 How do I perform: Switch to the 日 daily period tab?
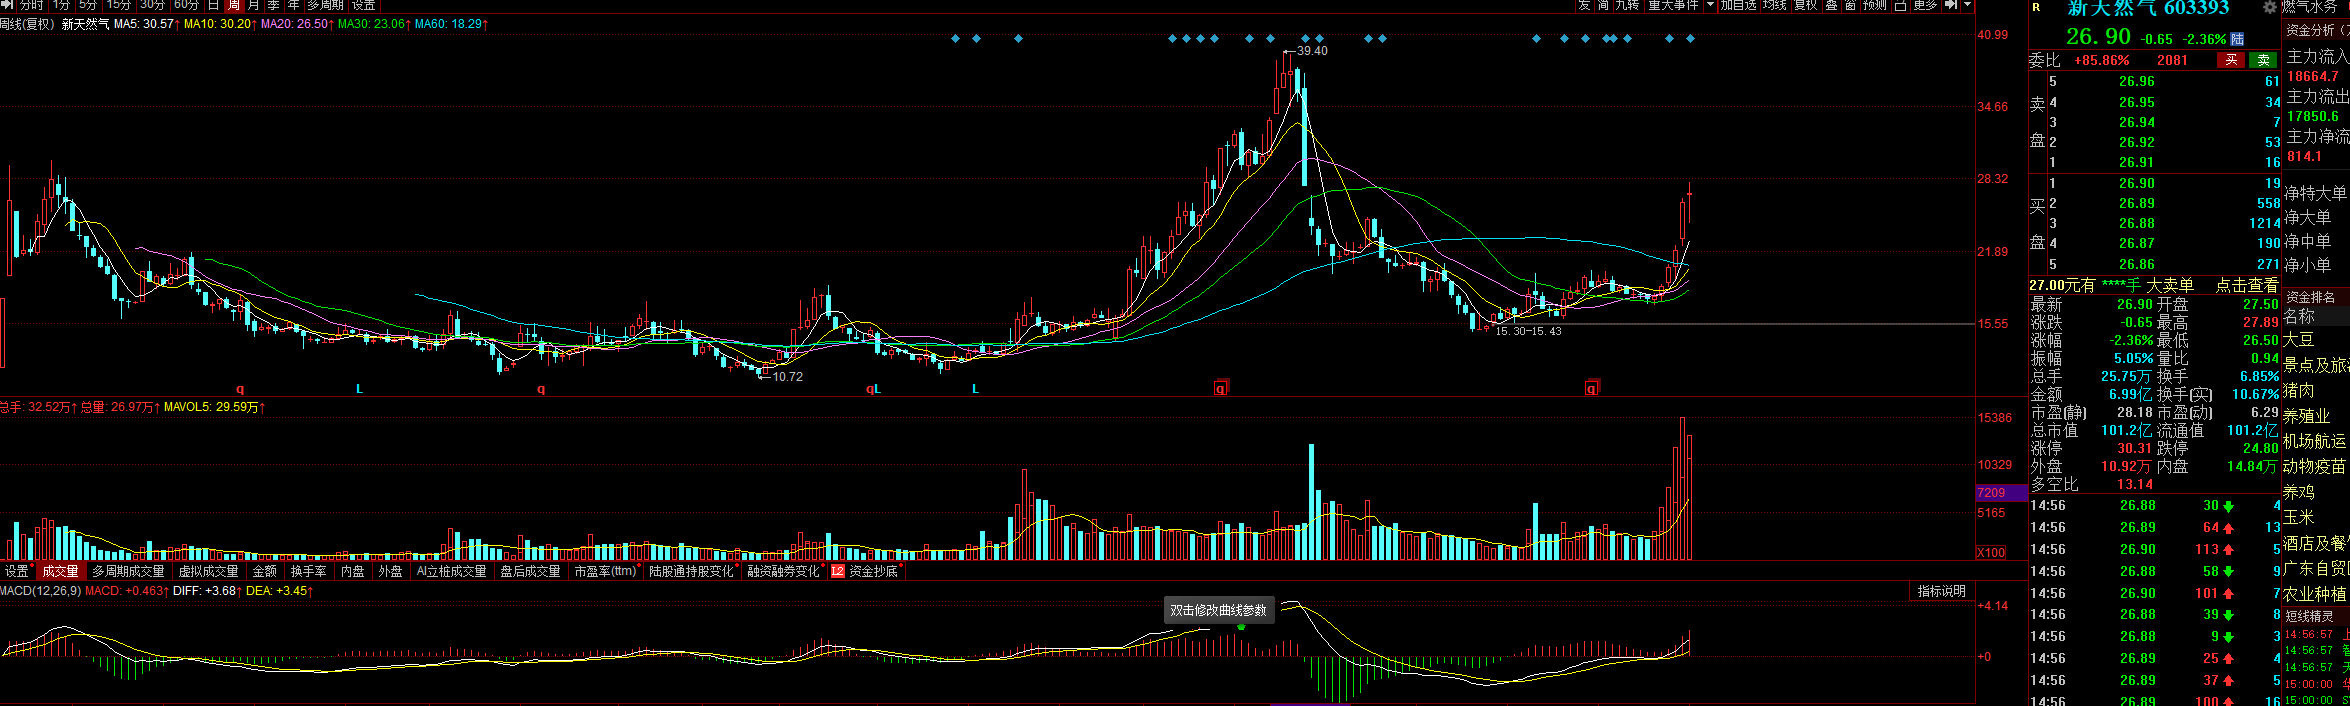coord(213,5)
